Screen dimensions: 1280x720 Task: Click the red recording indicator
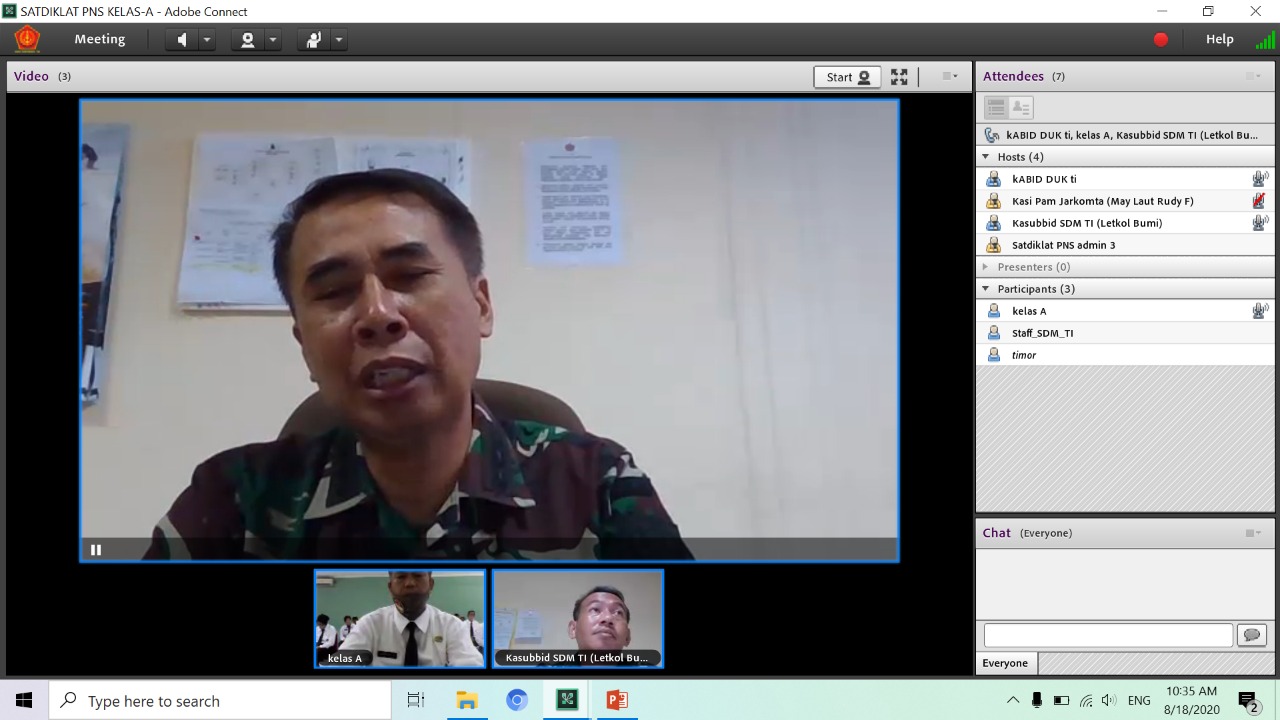[1161, 40]
